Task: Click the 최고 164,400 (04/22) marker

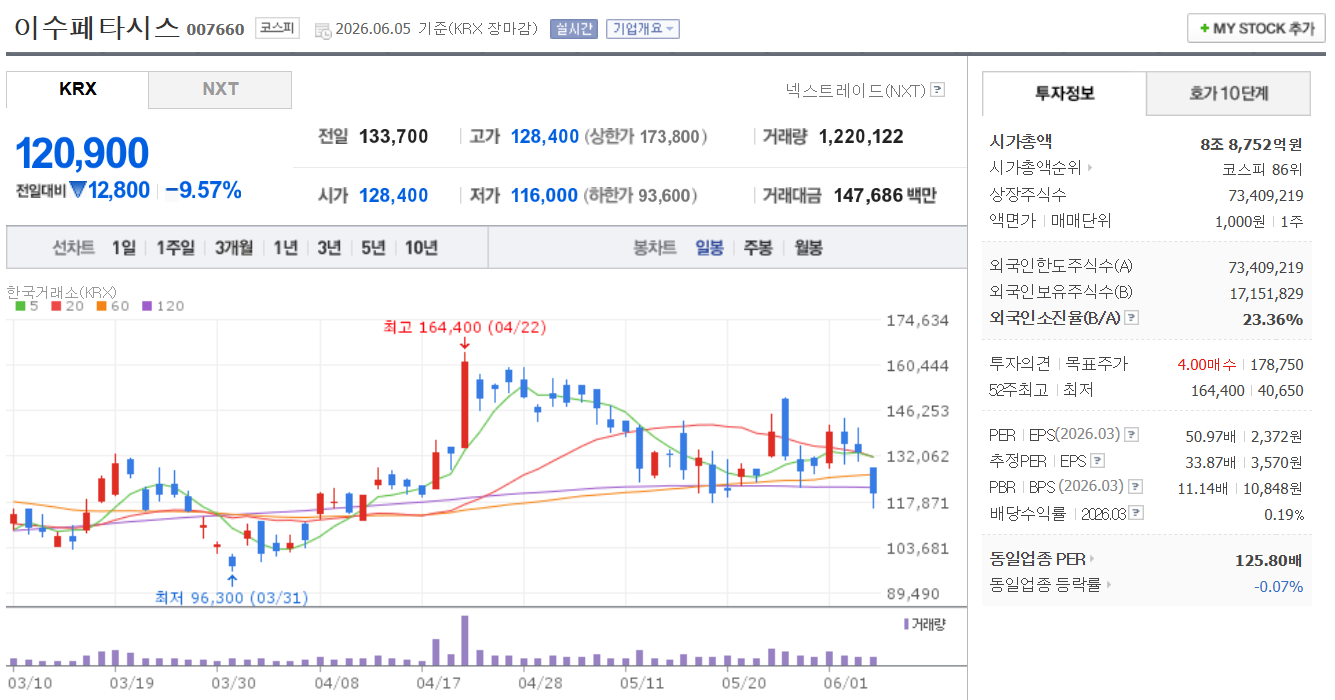Action: [x=464, y=327]
